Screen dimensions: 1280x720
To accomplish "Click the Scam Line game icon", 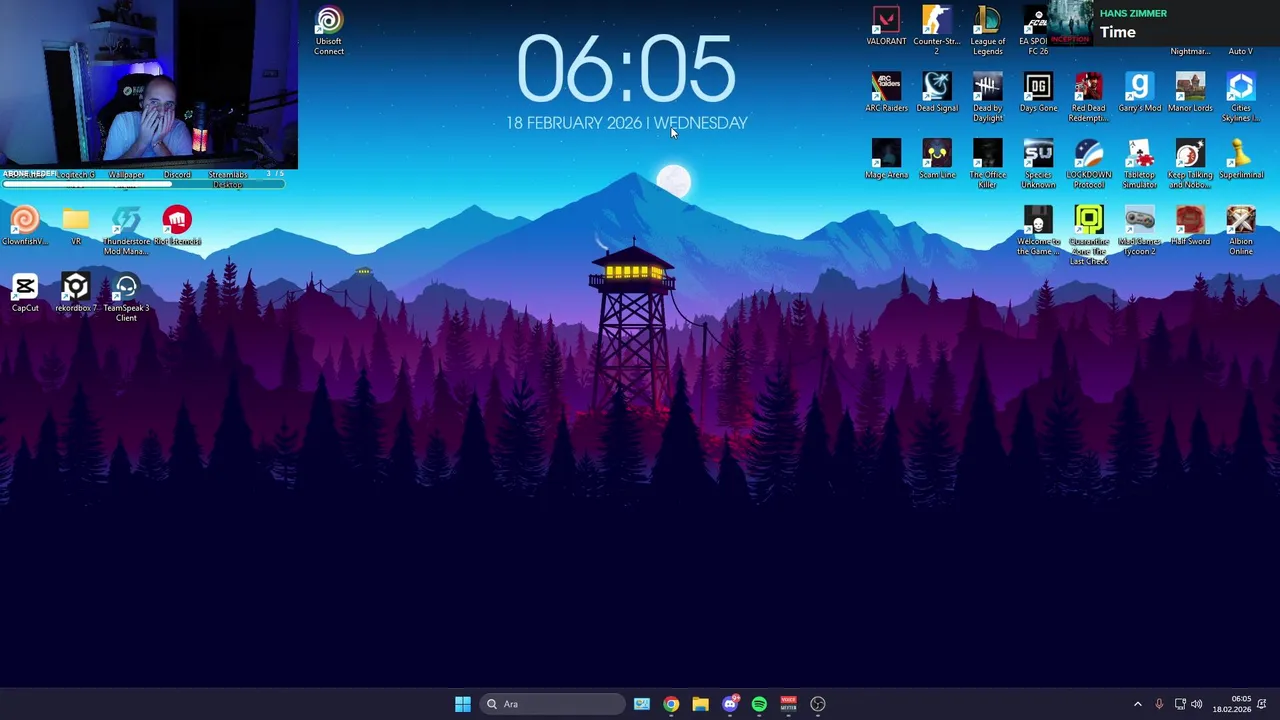I will [x=937, y=159].
